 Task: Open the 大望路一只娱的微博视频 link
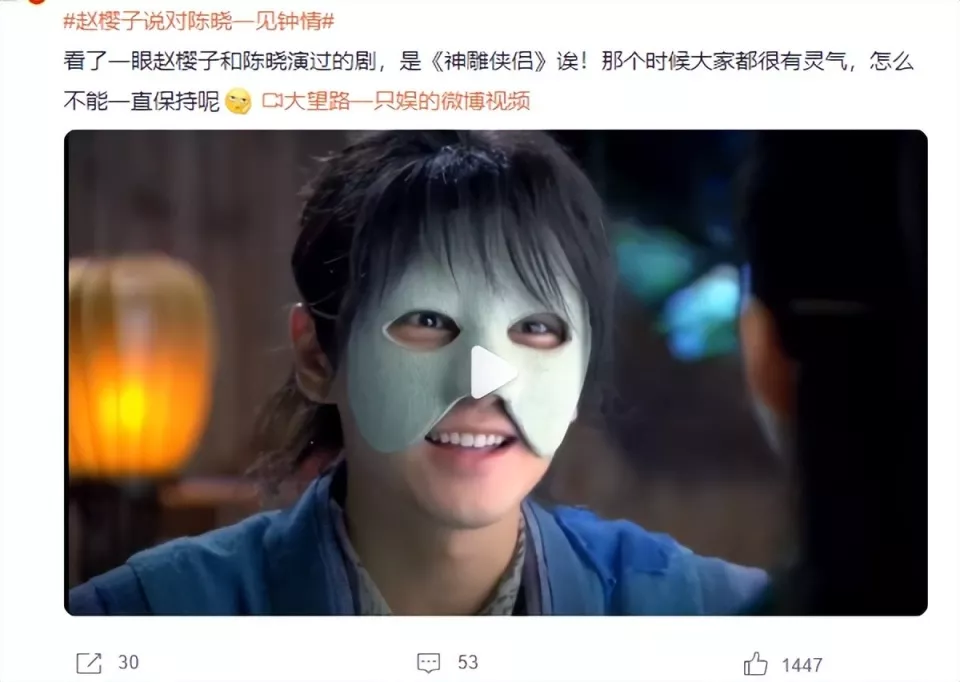click(x=407, y=101)
